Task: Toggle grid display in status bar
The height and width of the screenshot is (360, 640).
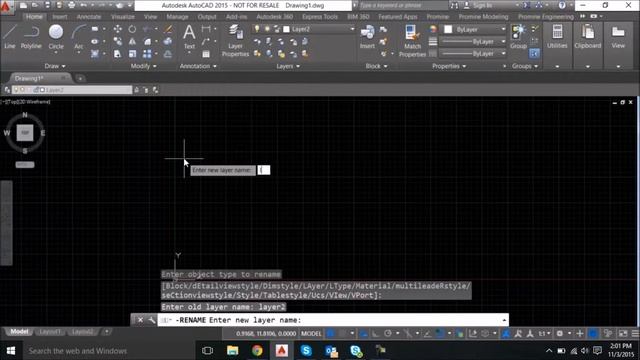Action: (331, 333)
